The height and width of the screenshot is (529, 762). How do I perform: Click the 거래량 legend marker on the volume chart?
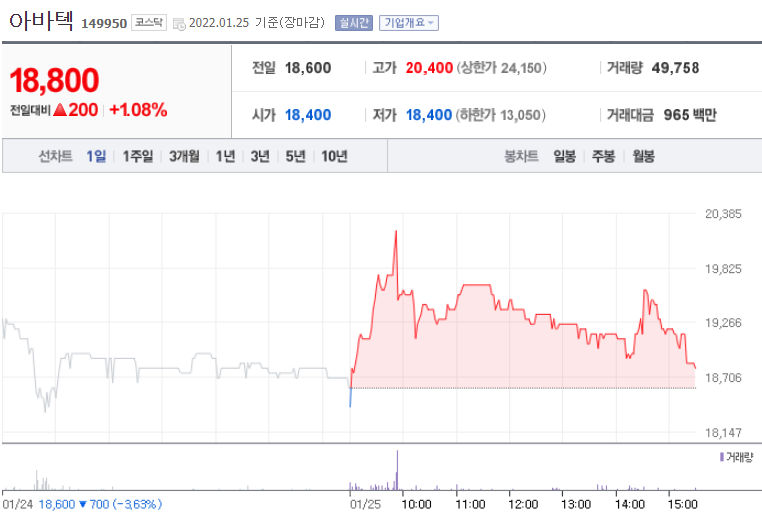(722, 457)
